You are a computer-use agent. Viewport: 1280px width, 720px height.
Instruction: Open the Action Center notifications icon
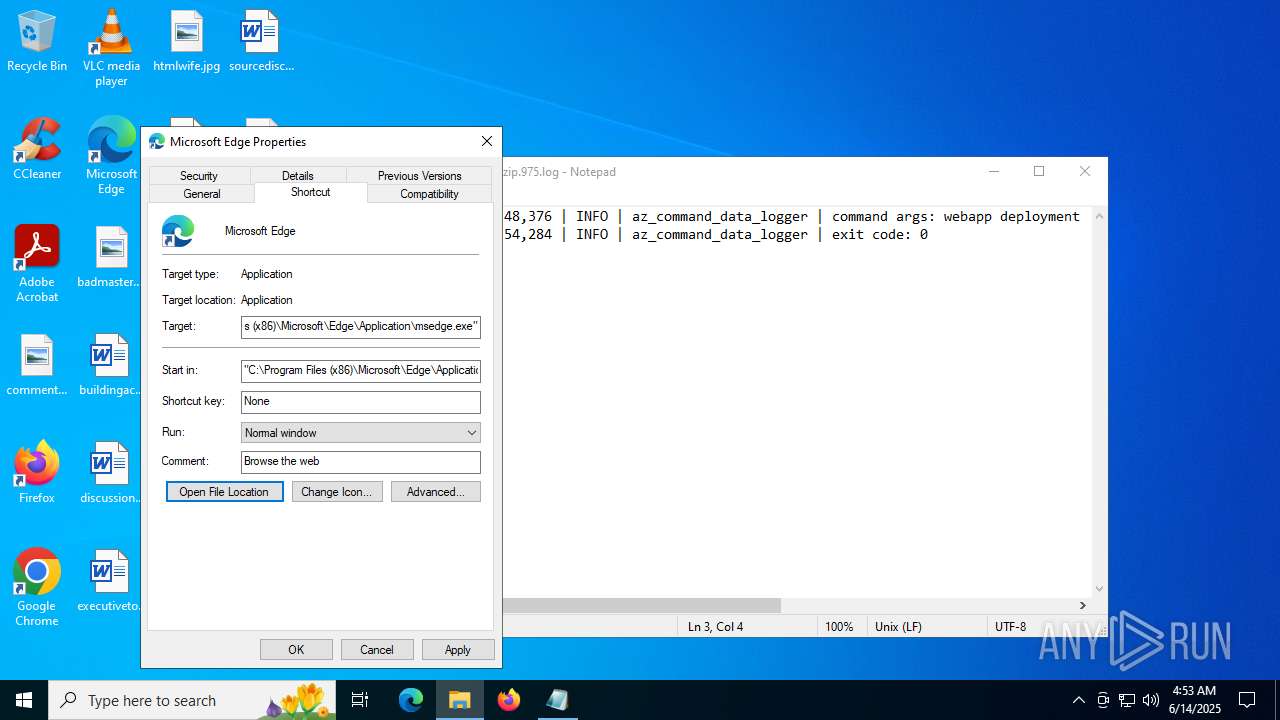click(x=1247, y=700)
